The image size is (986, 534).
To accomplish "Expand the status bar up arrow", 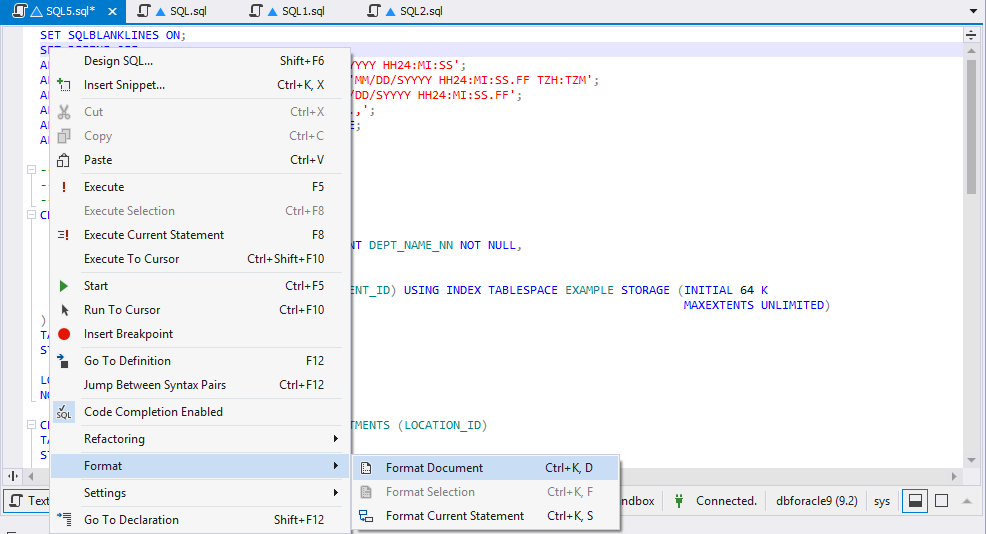I will pyautogui.click(x=967, y=501).
